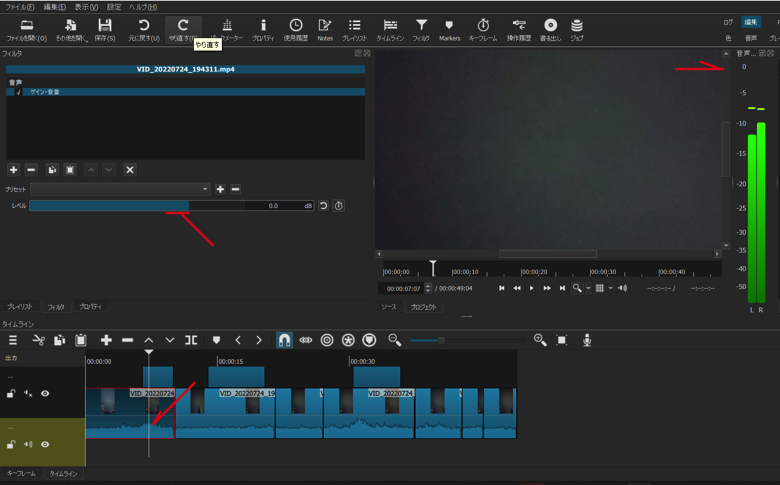Split the clip at the playhead
Image resolution: width=780 pixels, height=485 pixels.
pos(191,340)
